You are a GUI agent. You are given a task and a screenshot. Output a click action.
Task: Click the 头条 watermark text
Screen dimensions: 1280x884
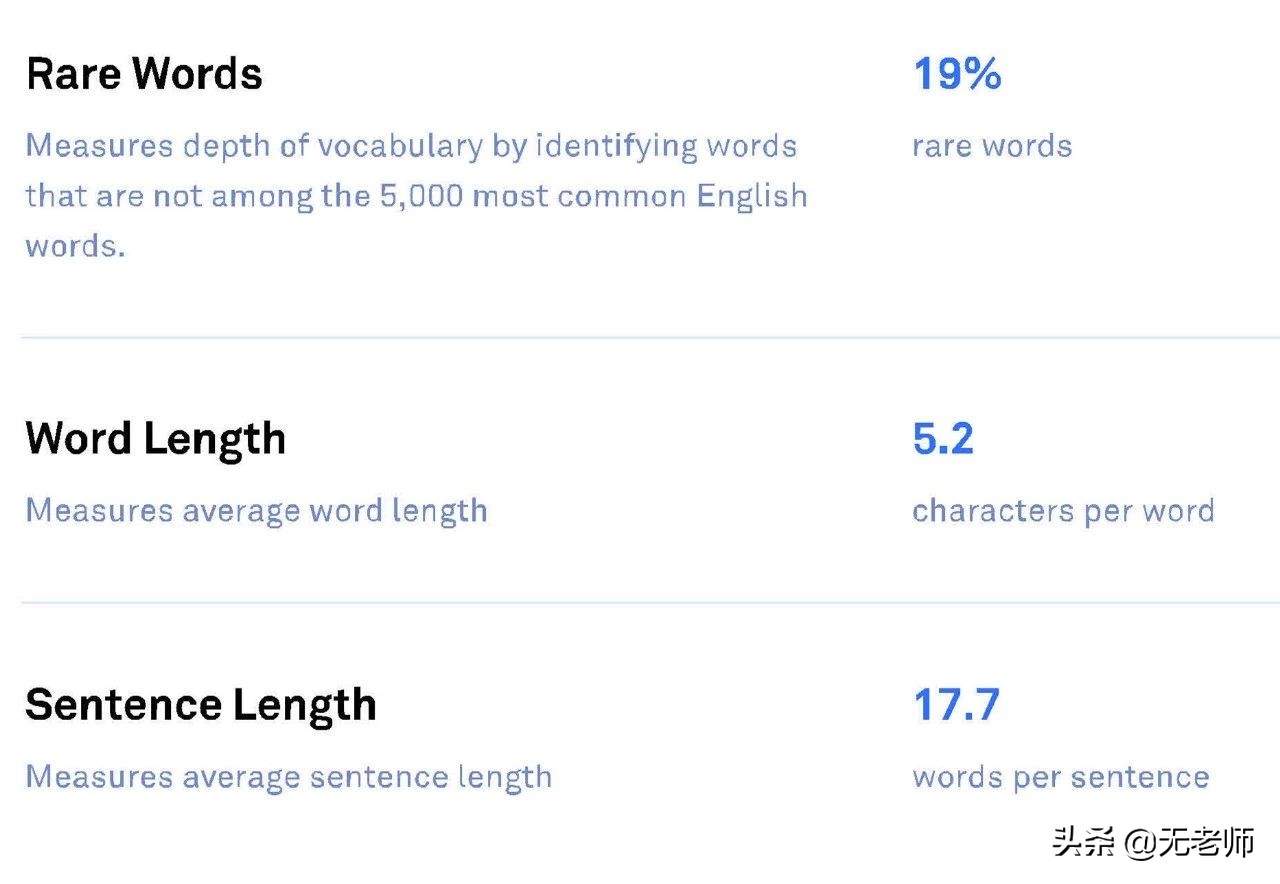pos(1083,843)
